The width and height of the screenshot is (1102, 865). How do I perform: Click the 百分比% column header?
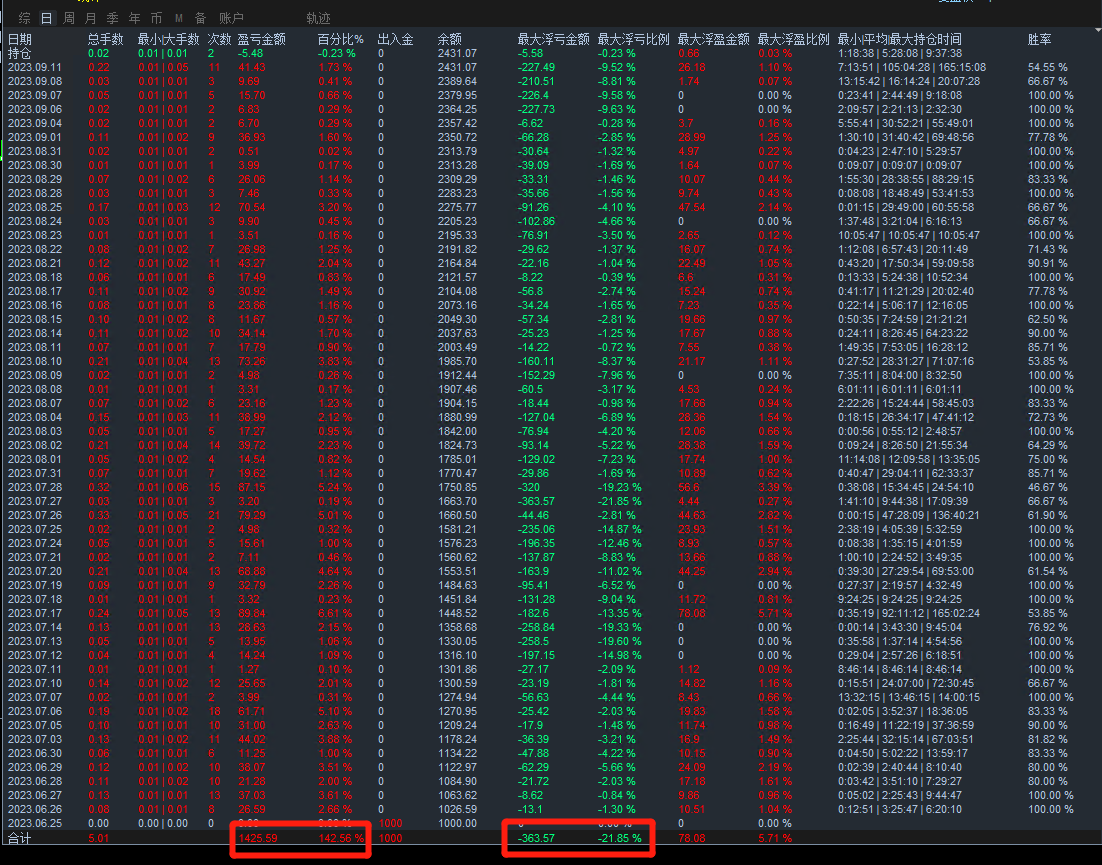[341, 39]
